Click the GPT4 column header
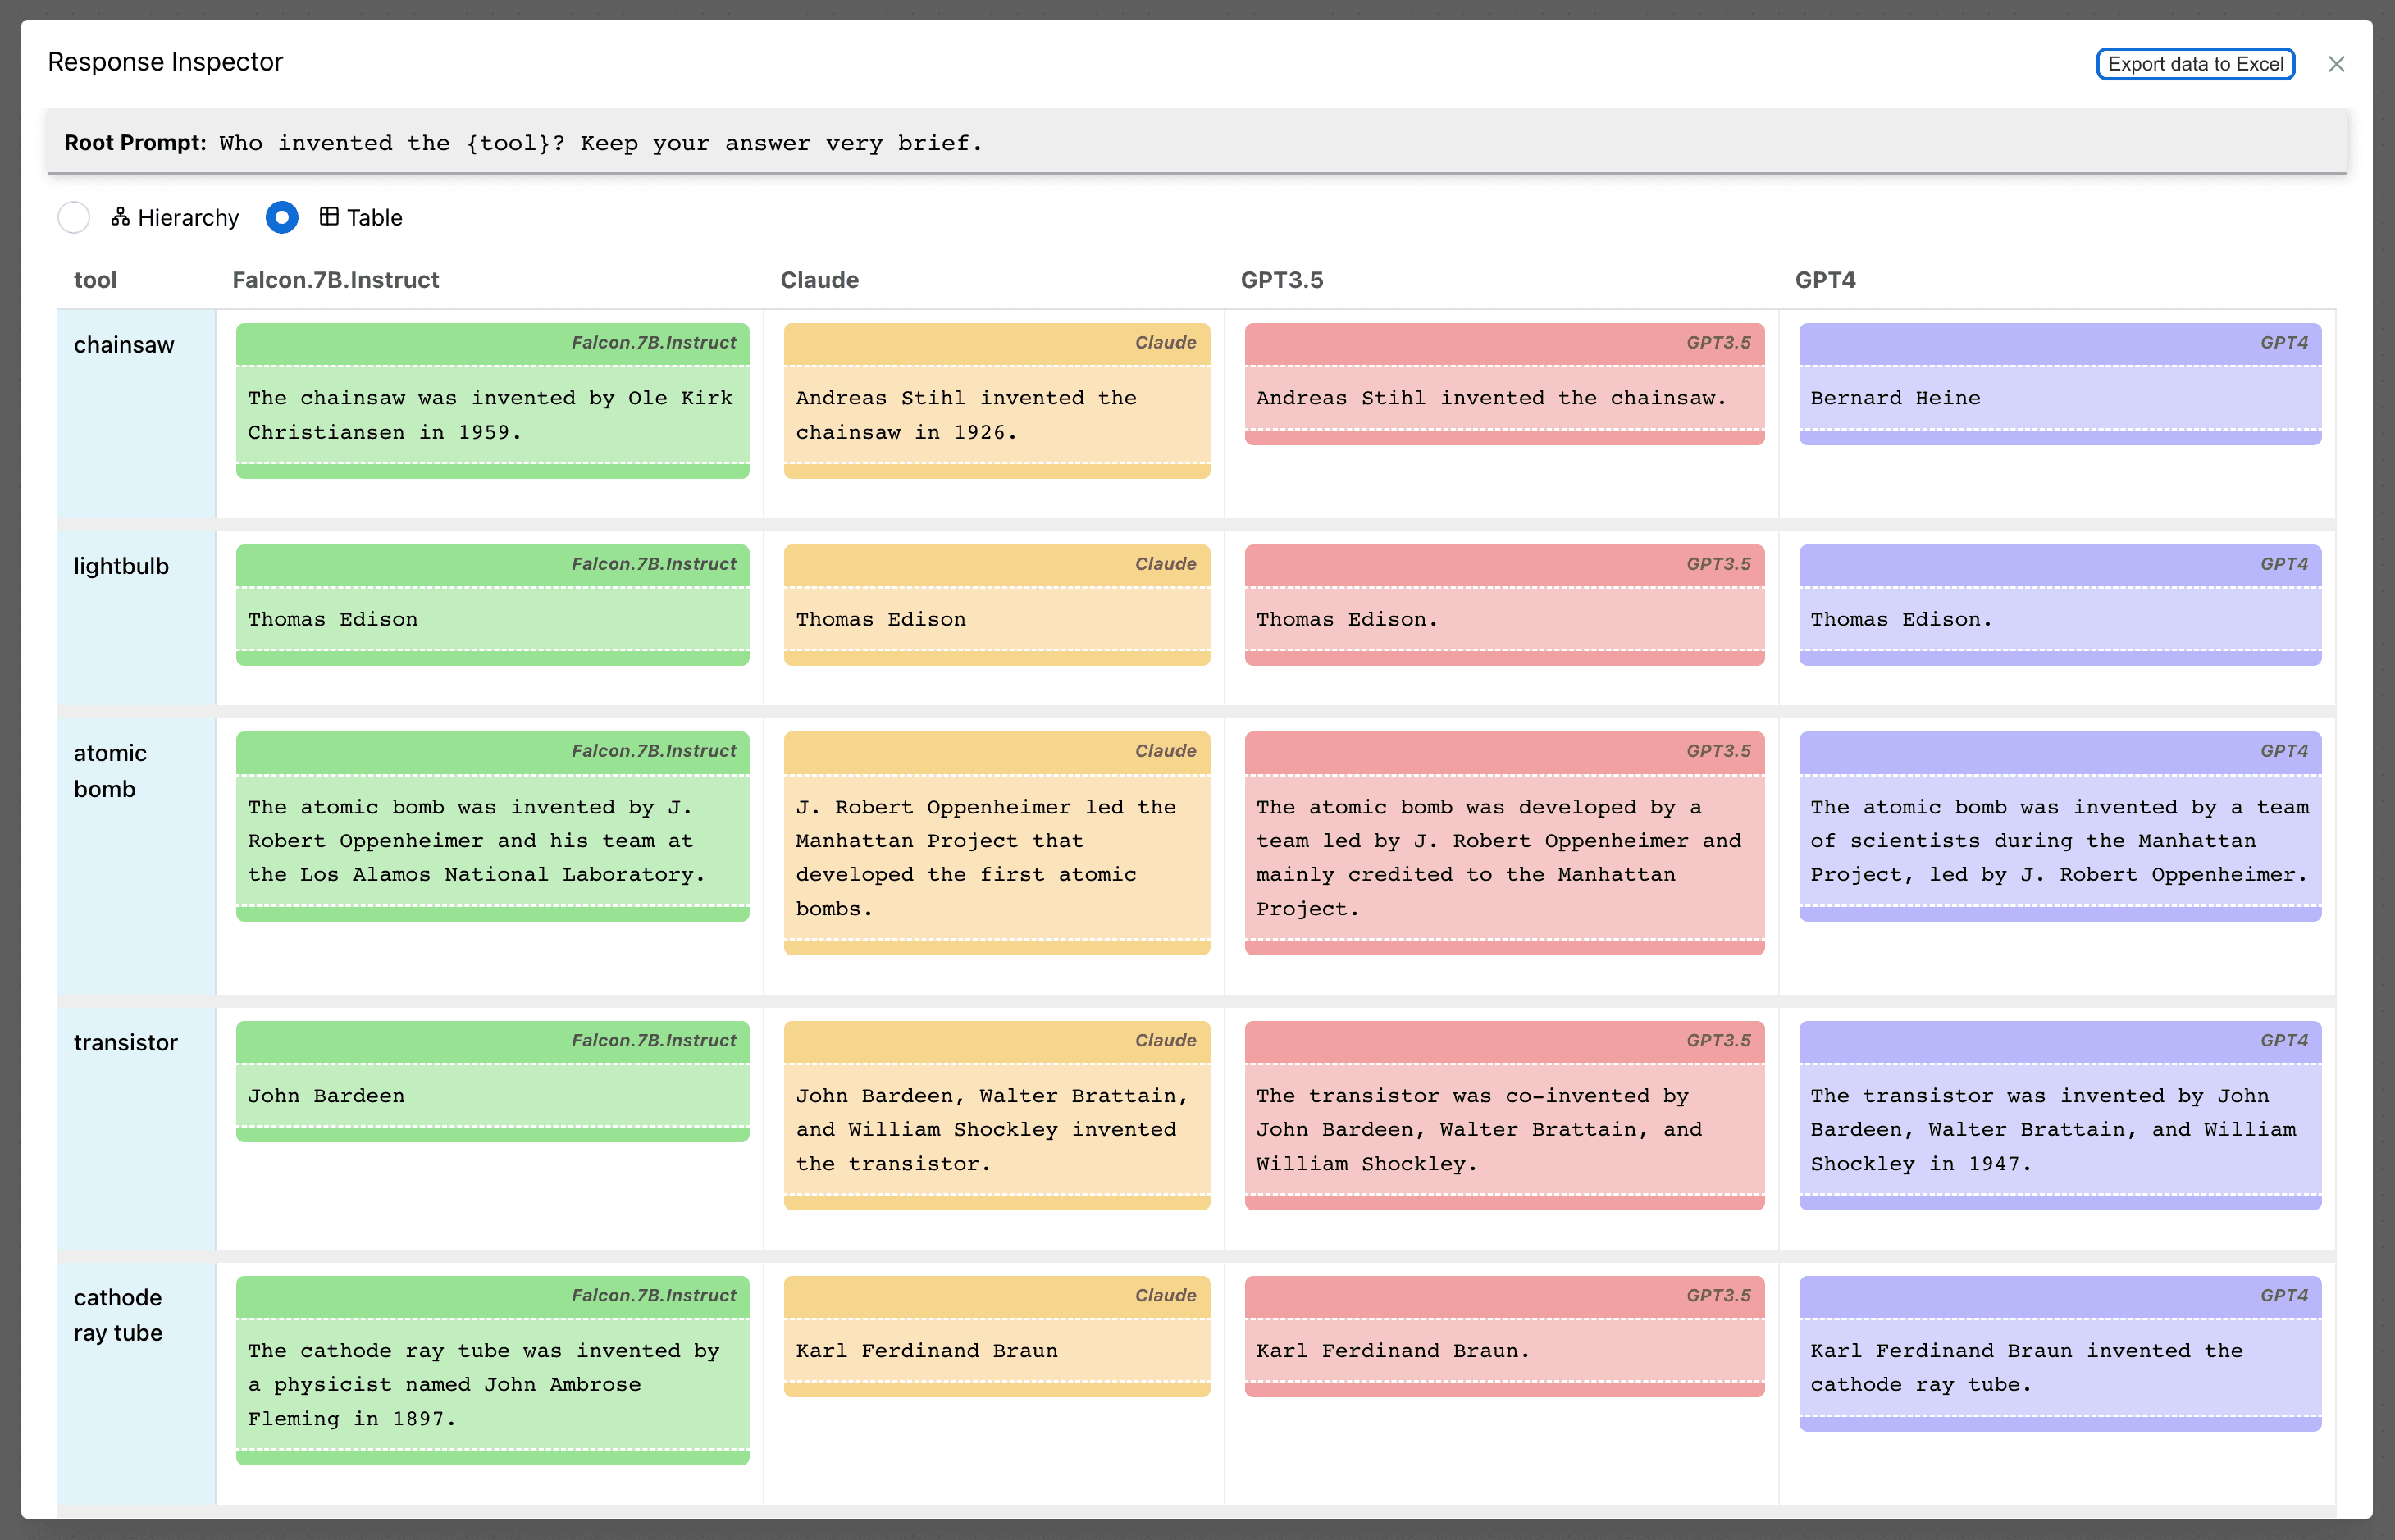The image size is (2395, 1540). [1825, 280]
